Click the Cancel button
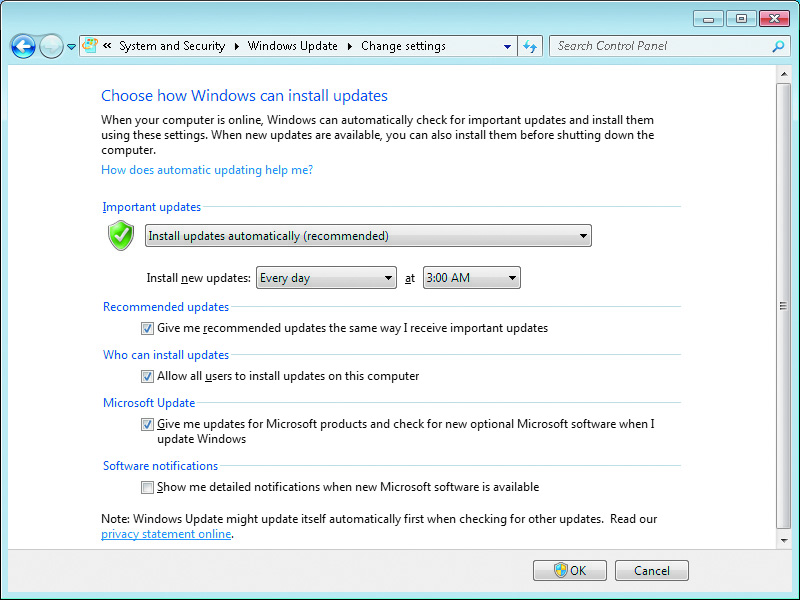The height and width of the screenshot is (600, 800). pyautogui.click(x=652, y=570)
